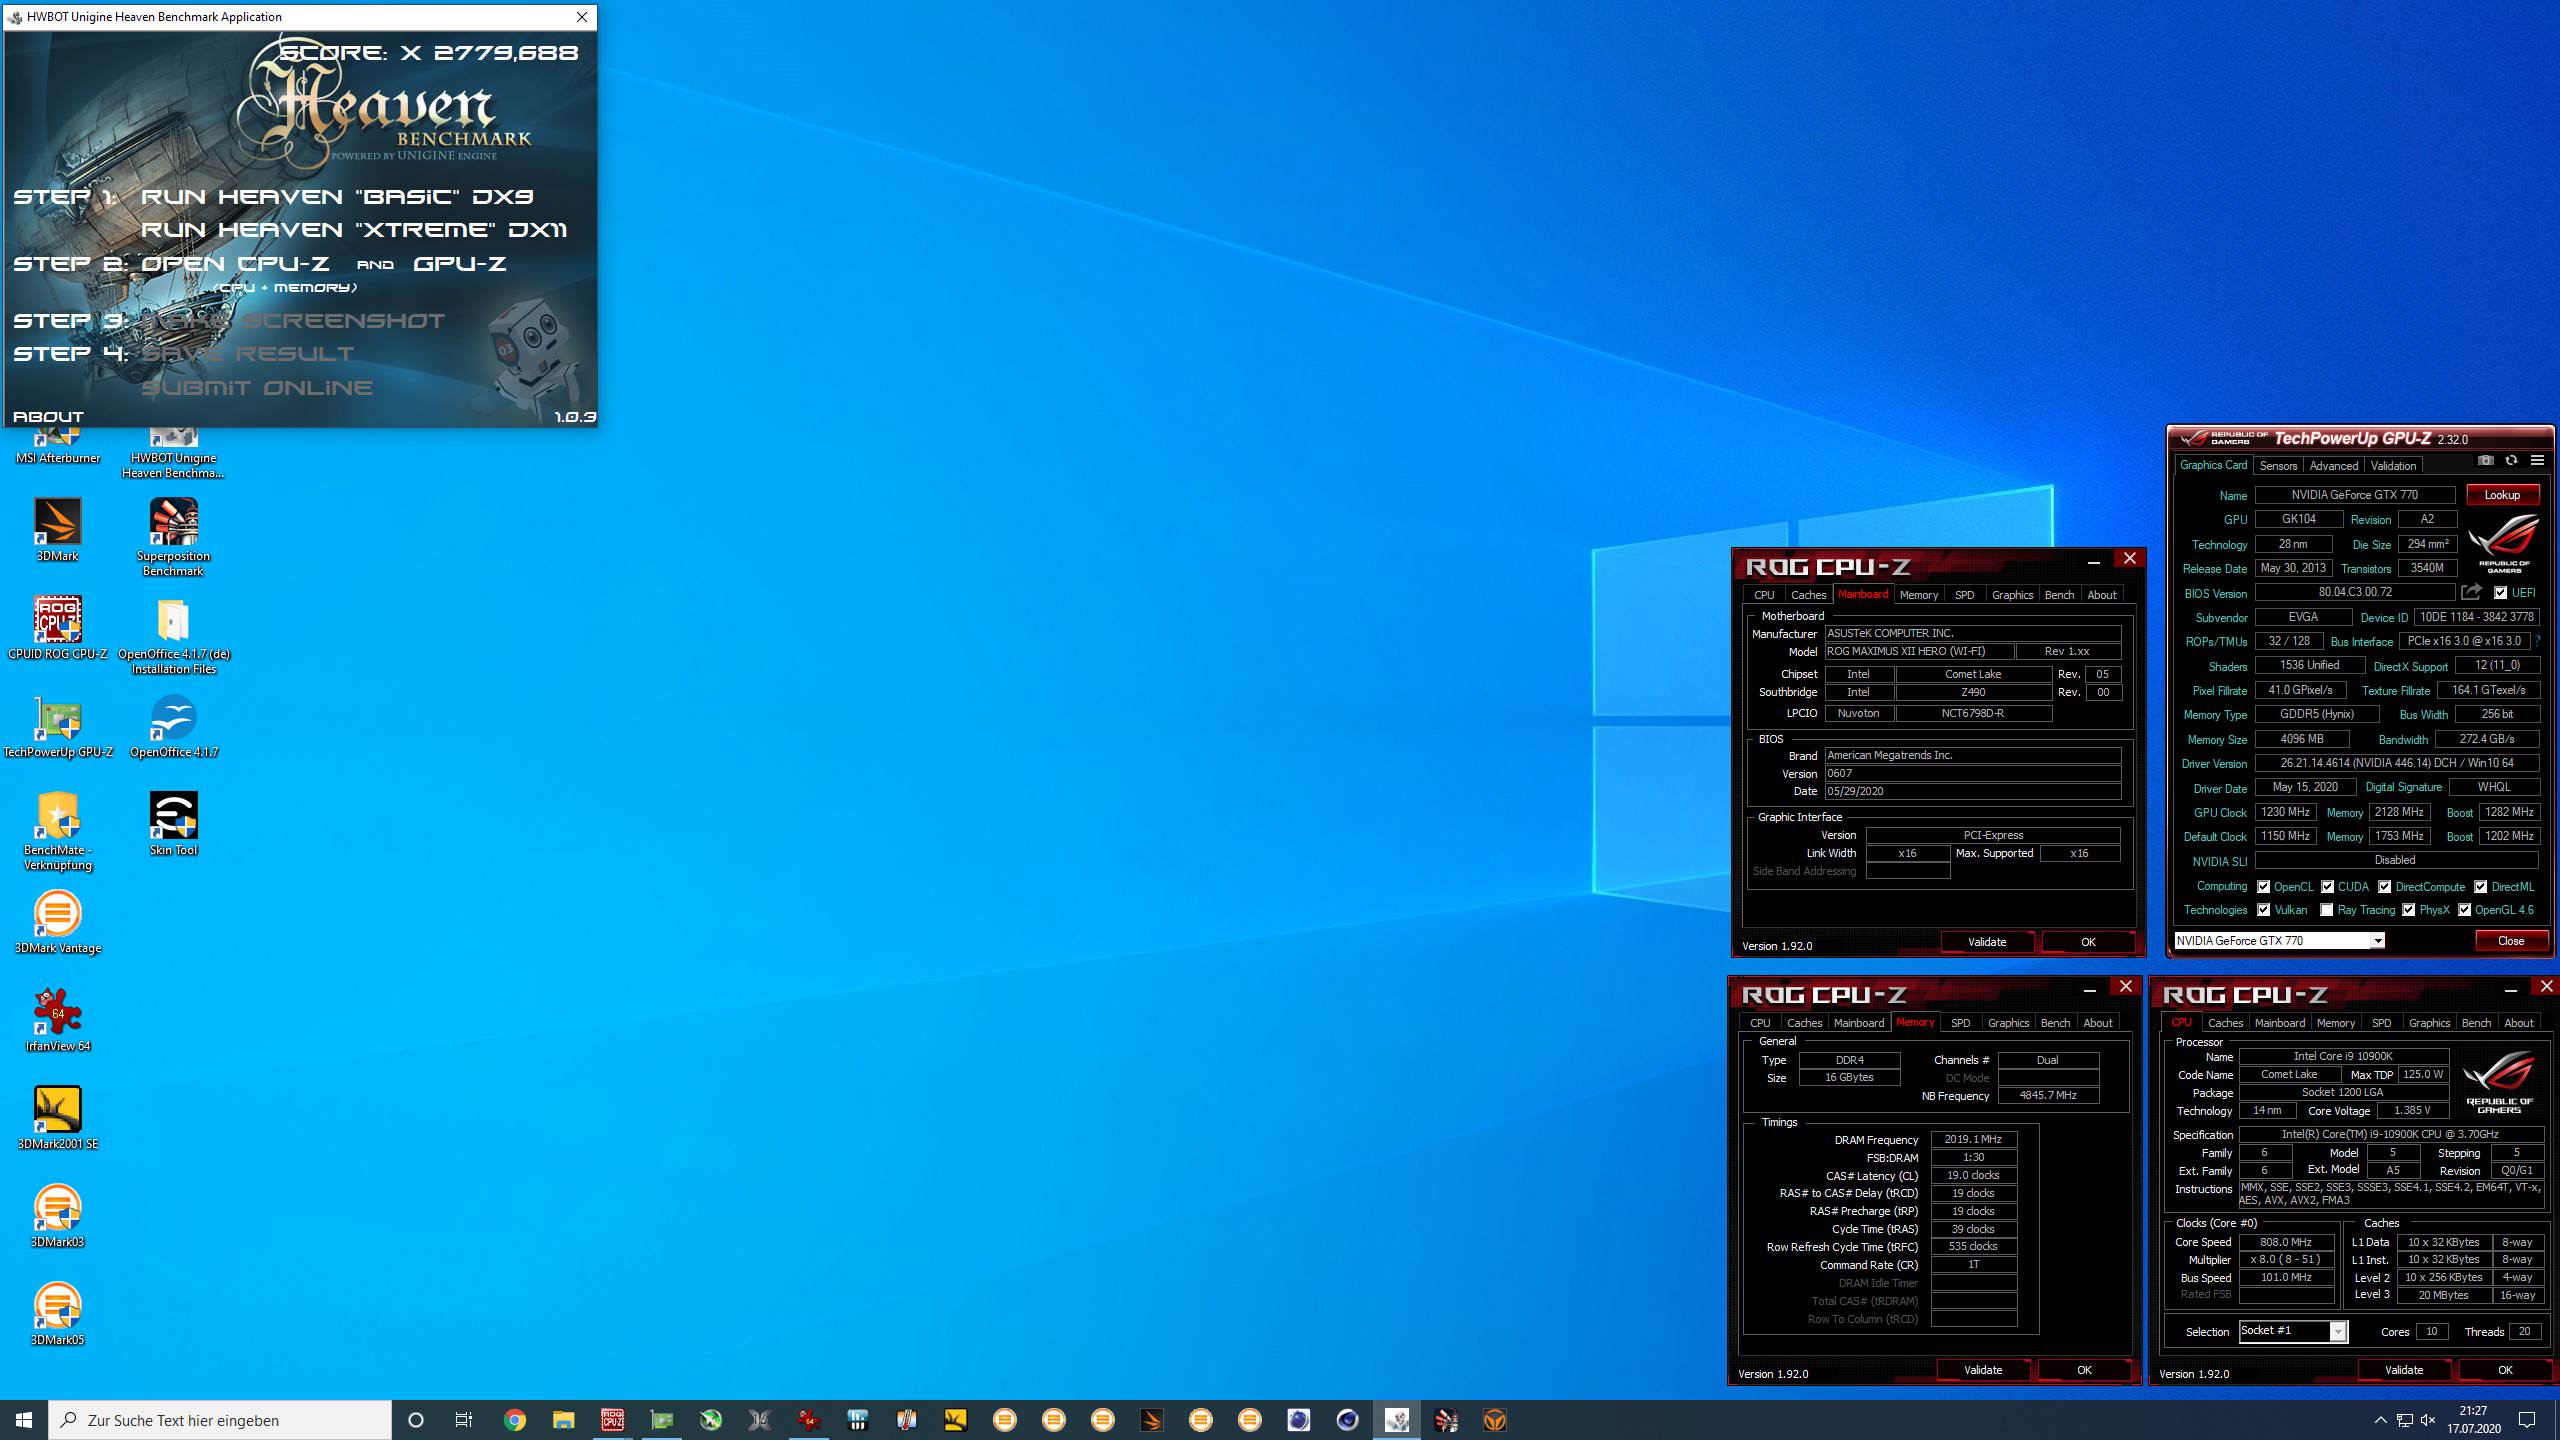Open Caches tab in CPU CPU-Z window
The width and height of the screenshot is (2560, 1440).
coord(2225,1023)
